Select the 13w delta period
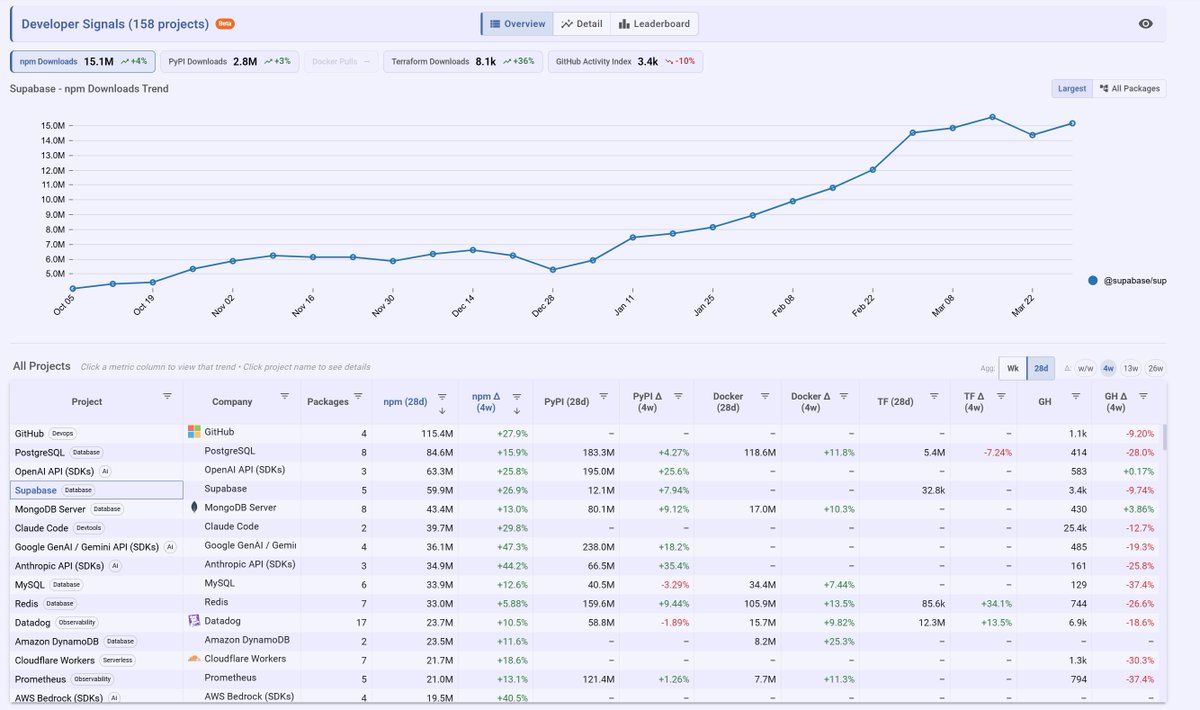 [x=1130, y=368]
